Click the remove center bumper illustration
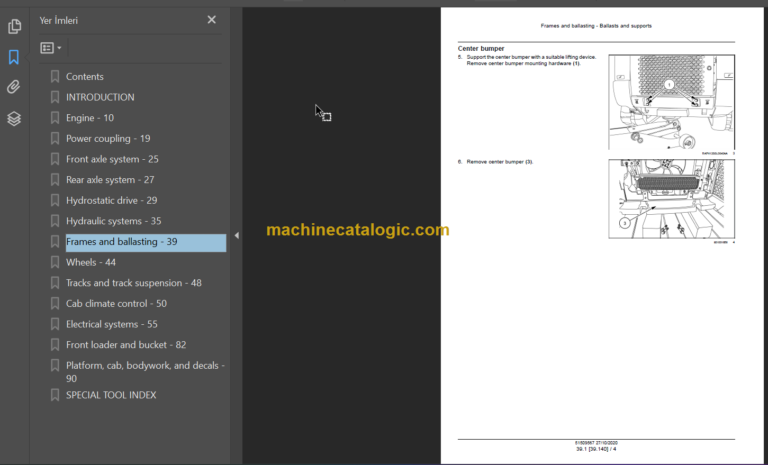The width and height of the screenshot is (768, 465). click(x=672, y=199)
